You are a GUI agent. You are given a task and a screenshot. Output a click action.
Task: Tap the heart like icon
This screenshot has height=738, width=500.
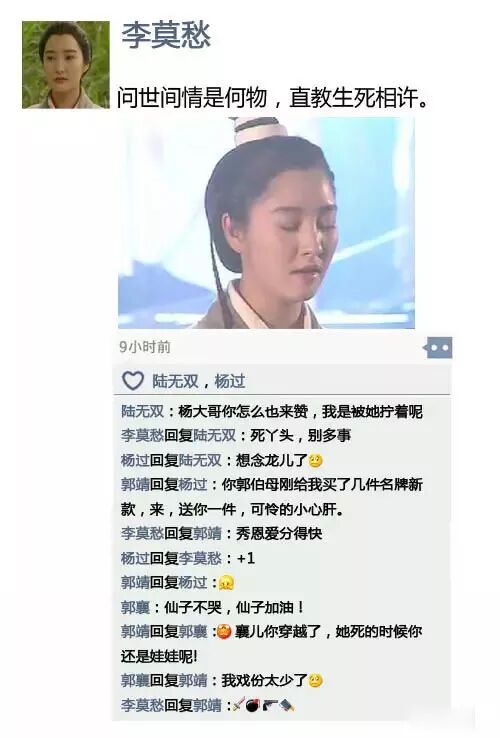[x=133, y=380]
